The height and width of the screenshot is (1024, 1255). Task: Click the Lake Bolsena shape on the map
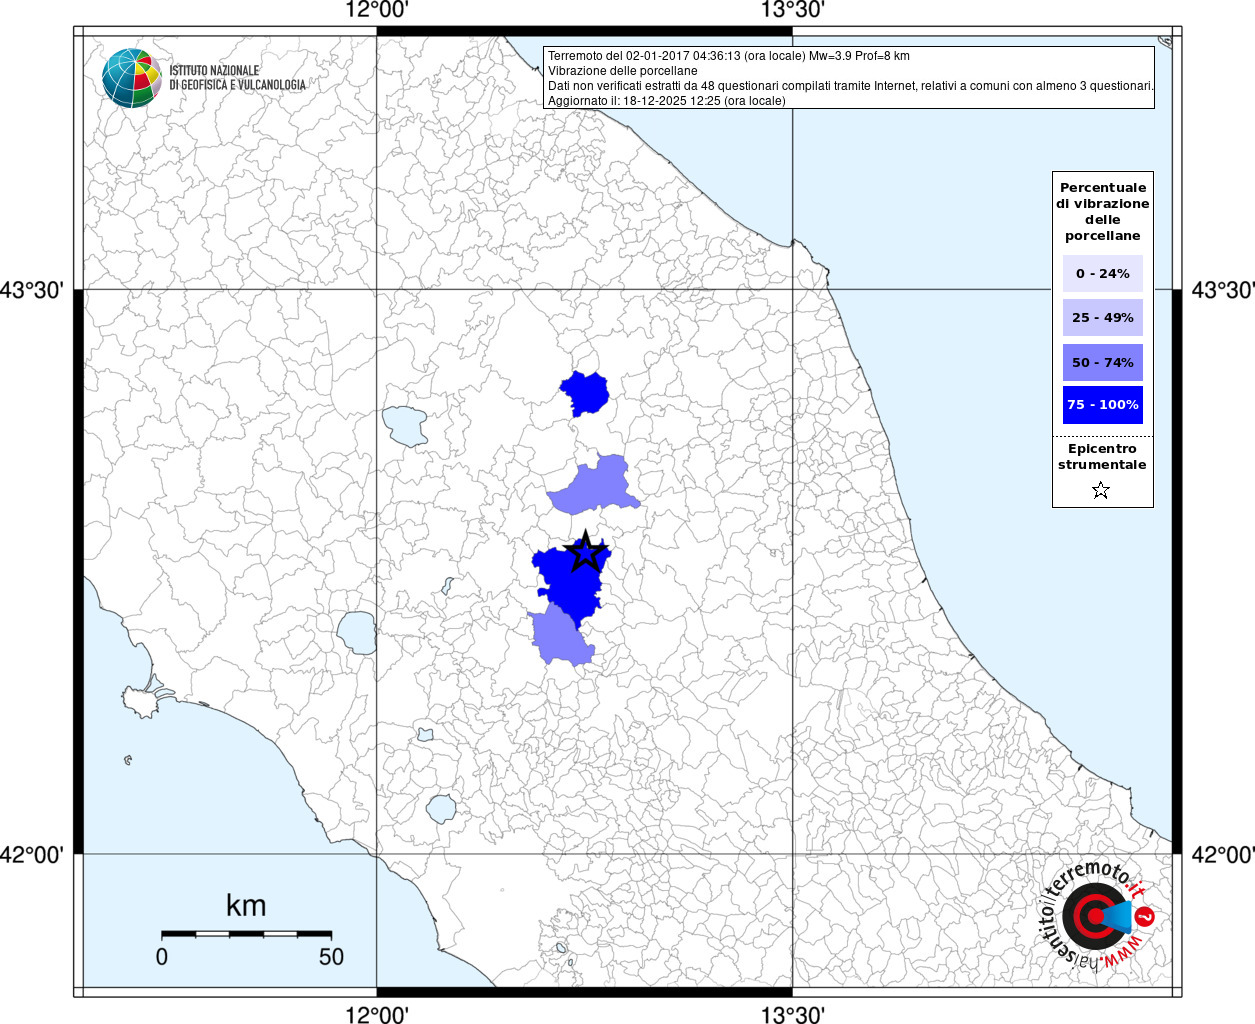(356, 632)
